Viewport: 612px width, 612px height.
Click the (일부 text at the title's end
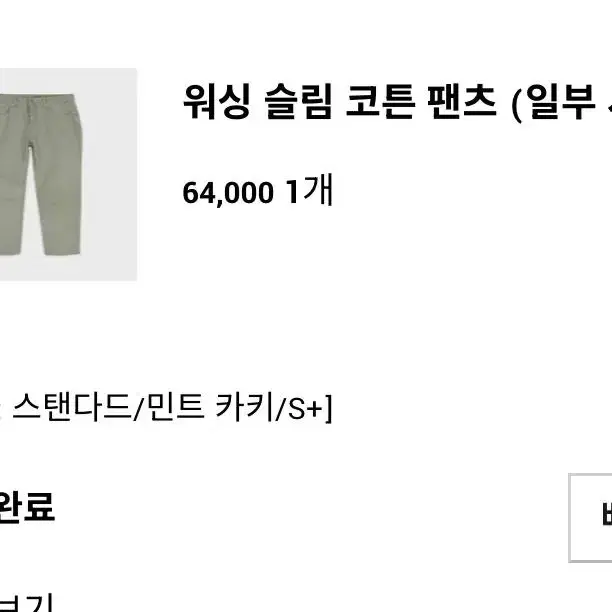(x=553, y=103)
